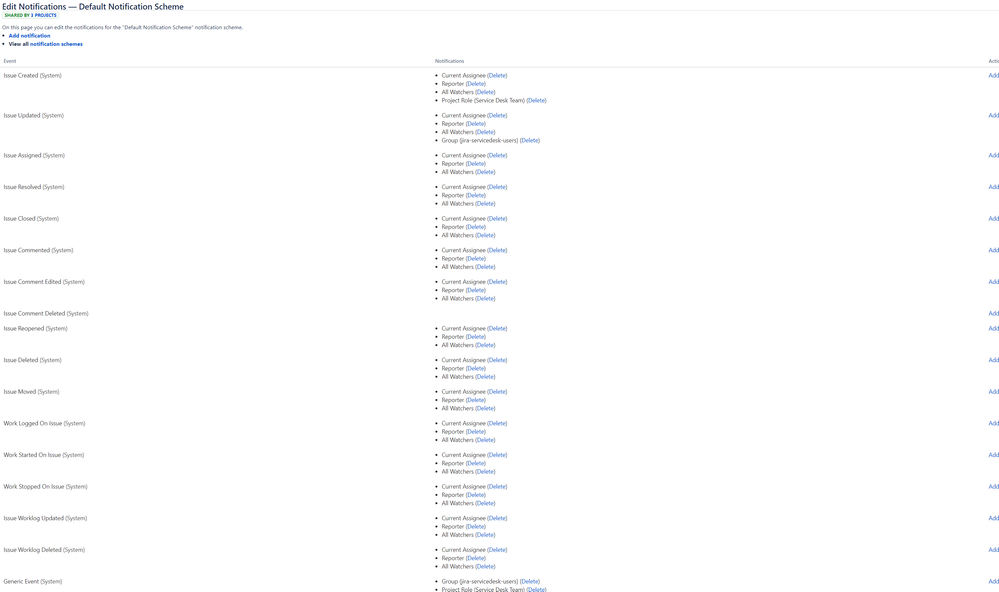Delete jira-servicedesk-users group from Issue Updated
The width and height of the screenshot is (999, 592).
(x=529, y=140)
